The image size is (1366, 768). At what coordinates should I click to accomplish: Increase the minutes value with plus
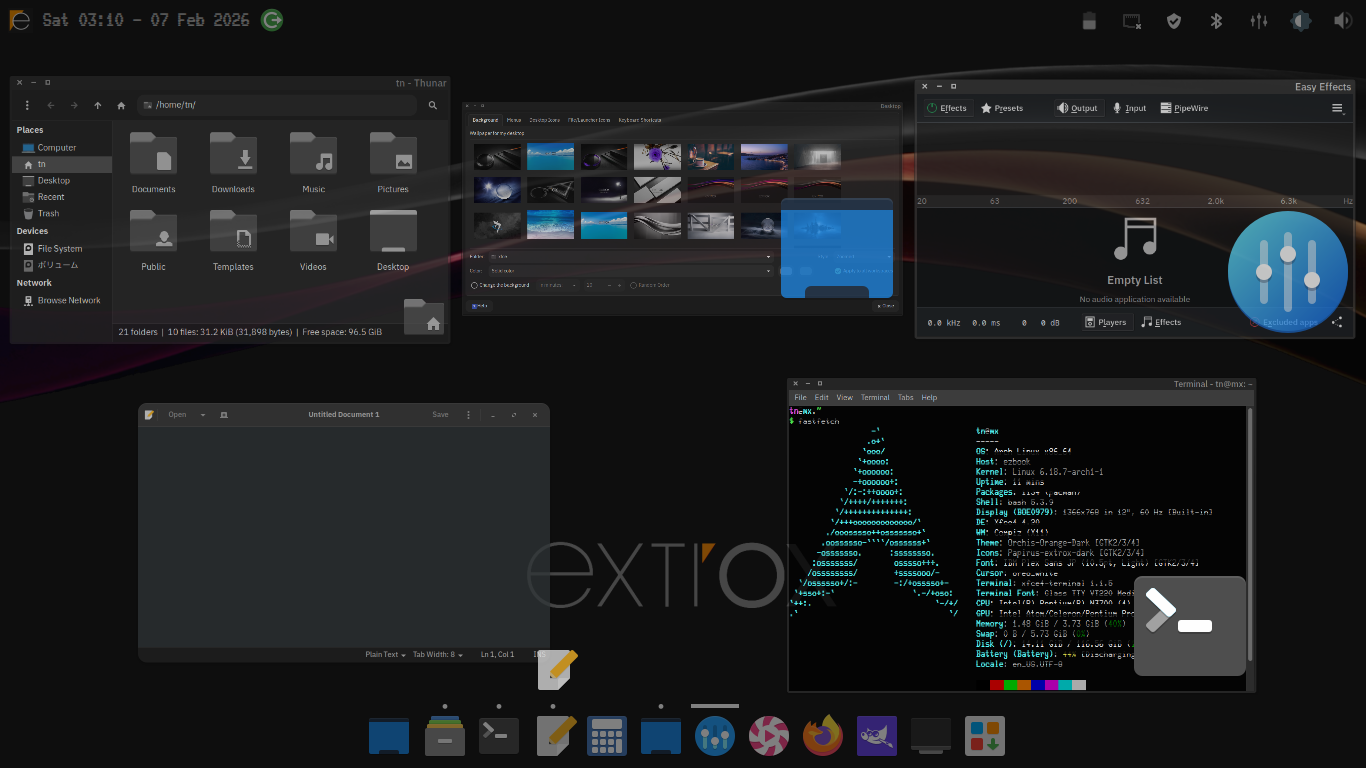click(619, 285)
